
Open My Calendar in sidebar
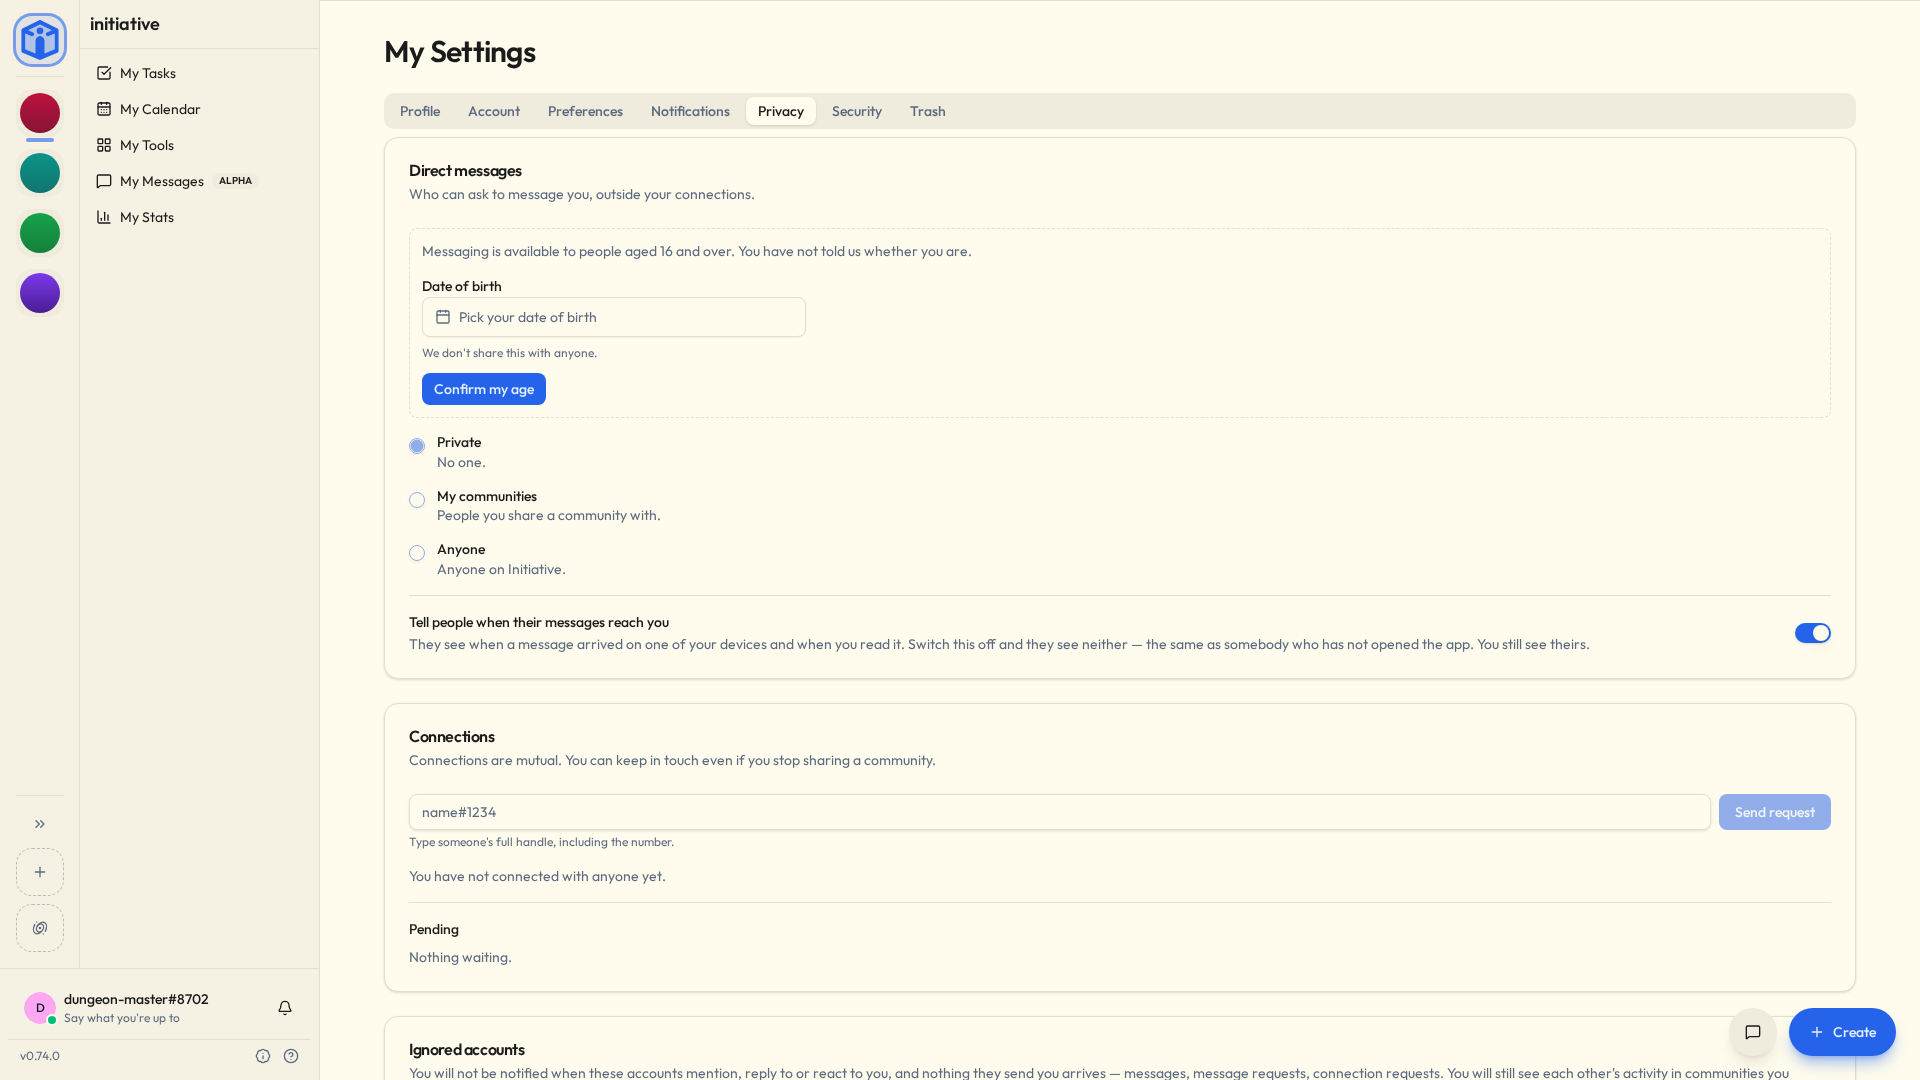tap(200, 109)
